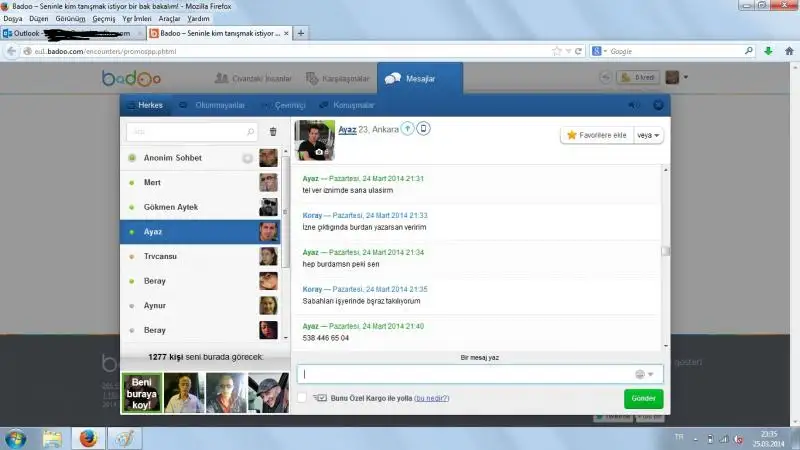Close the Badoo browser tab

pyautogui.click(x=286, y=33)
